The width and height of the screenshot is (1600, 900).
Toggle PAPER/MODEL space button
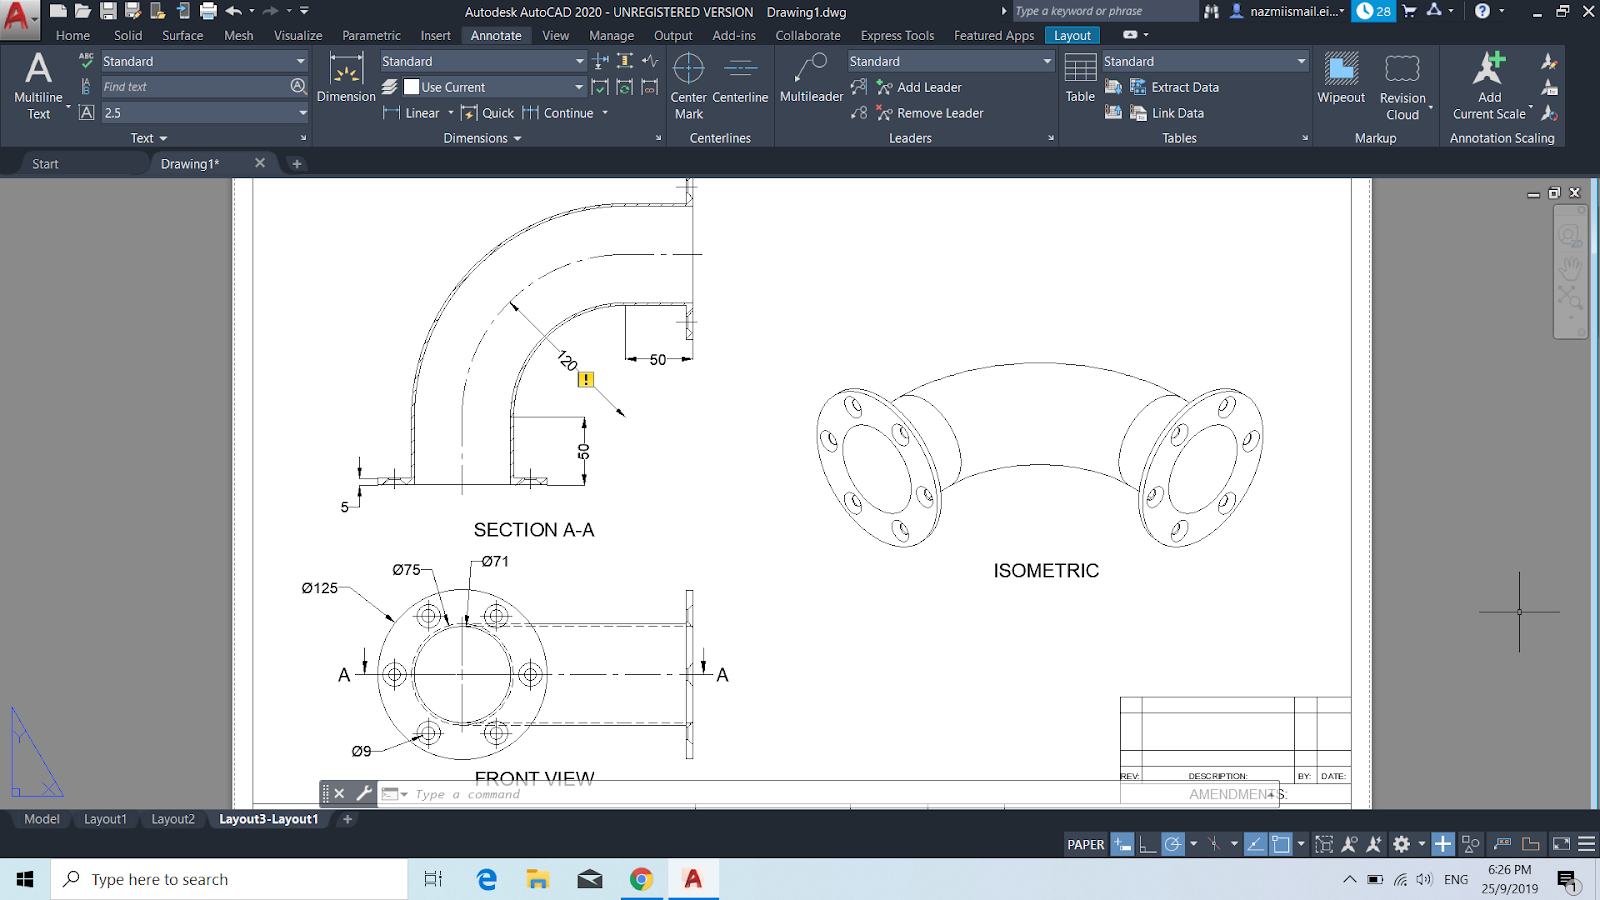click(1085, 845)
